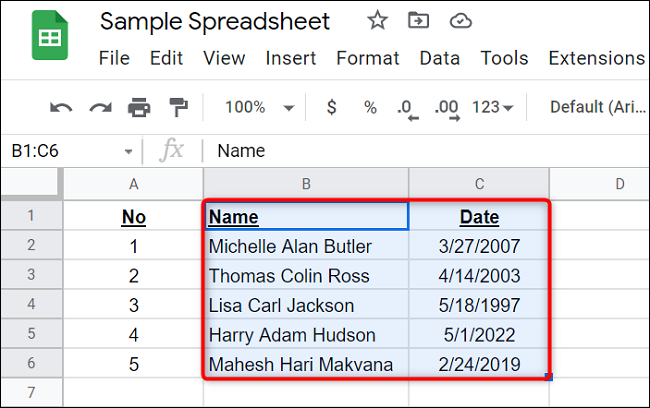Click the Google Sheets home logo
Viewport: 650px width, 408px height.
click(x=46, y=40)
